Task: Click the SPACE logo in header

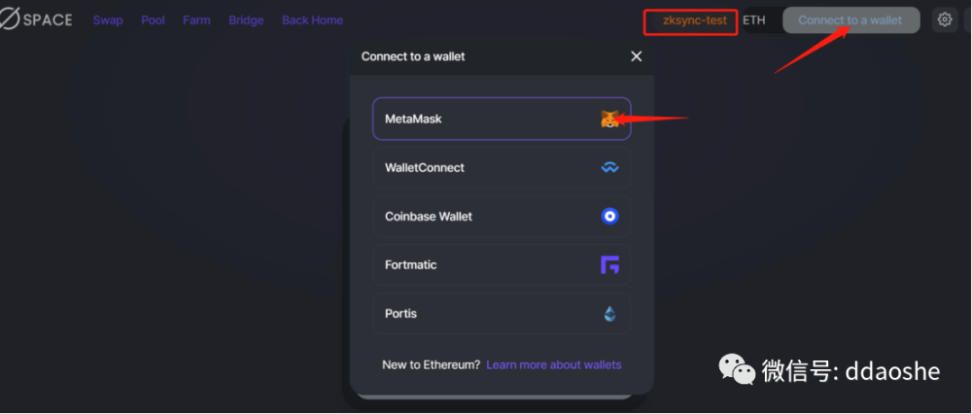Action: [x=36, y=20]
